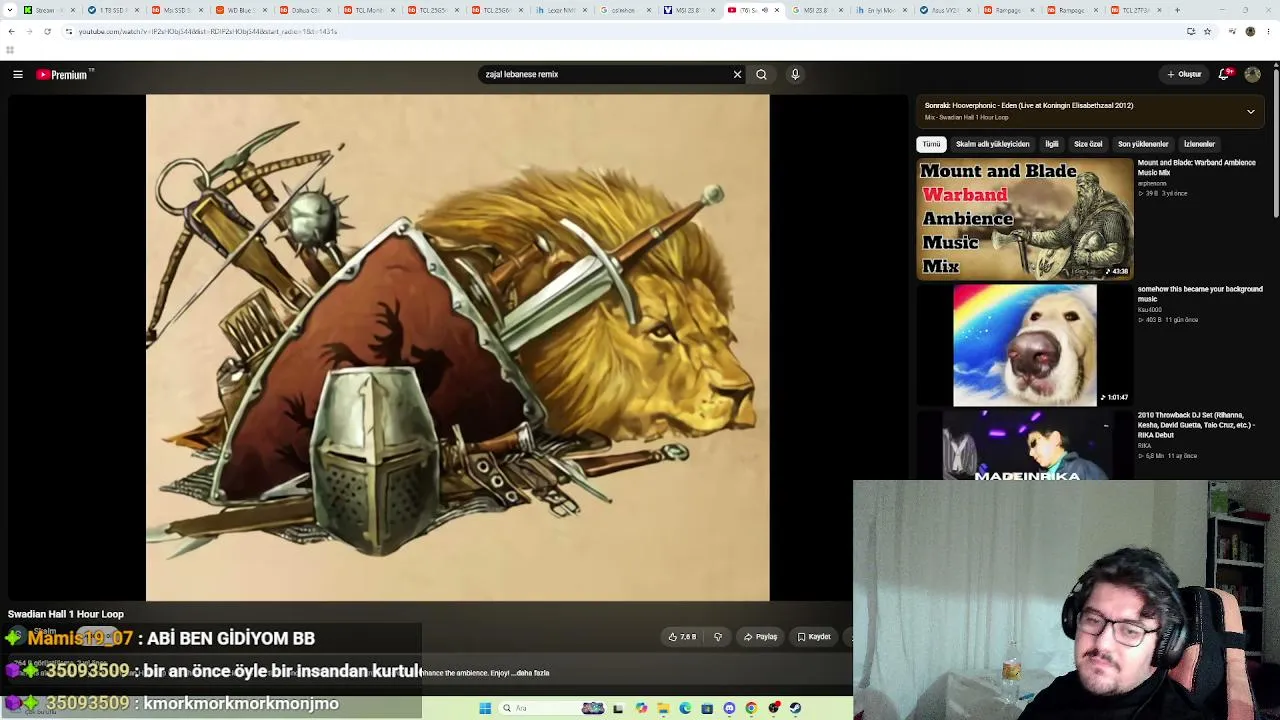Like the video with thumbs-up button
1280x720 pixels.
682,637
